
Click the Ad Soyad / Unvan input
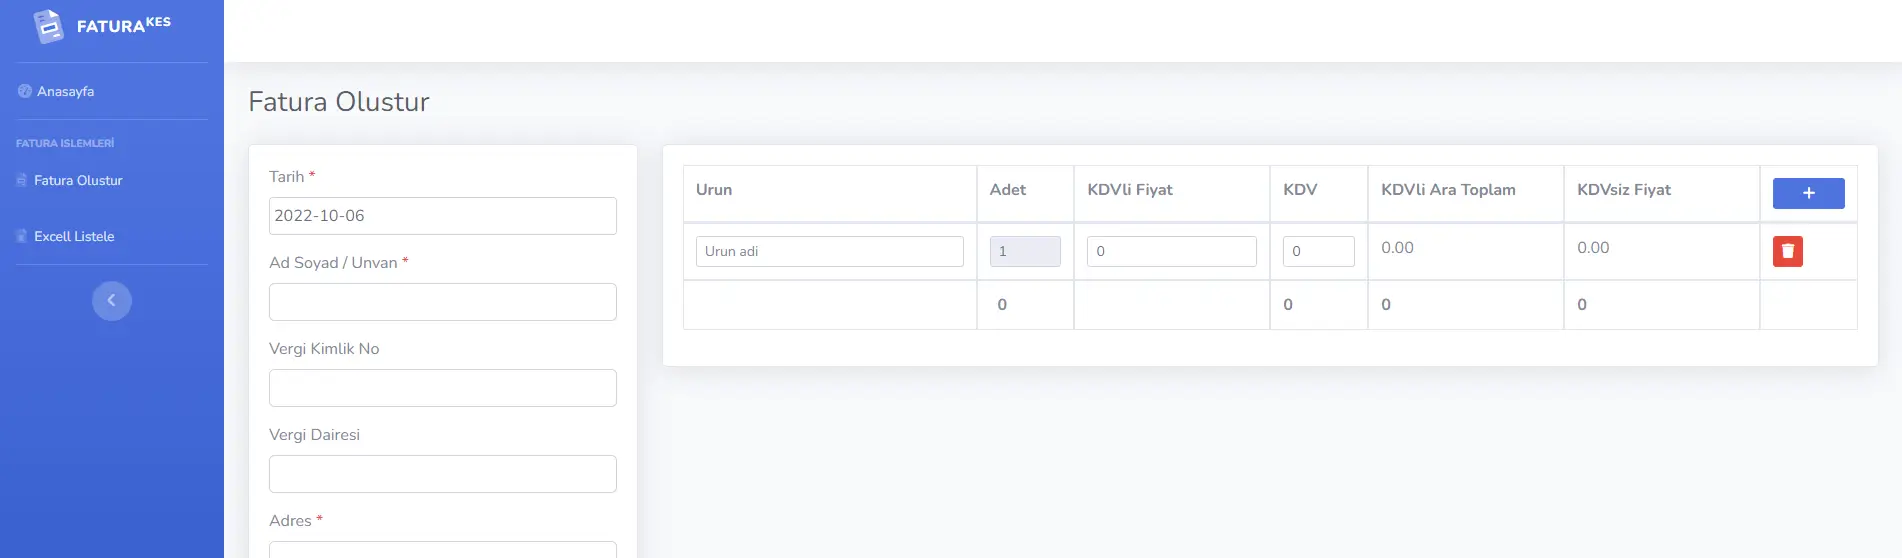pyautogui.click(x=442, y=302)
